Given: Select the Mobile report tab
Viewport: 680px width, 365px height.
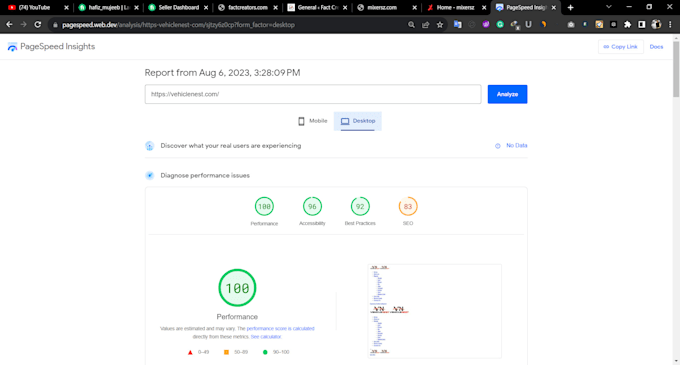Looking at the screenshot, I should click(312, 121).
